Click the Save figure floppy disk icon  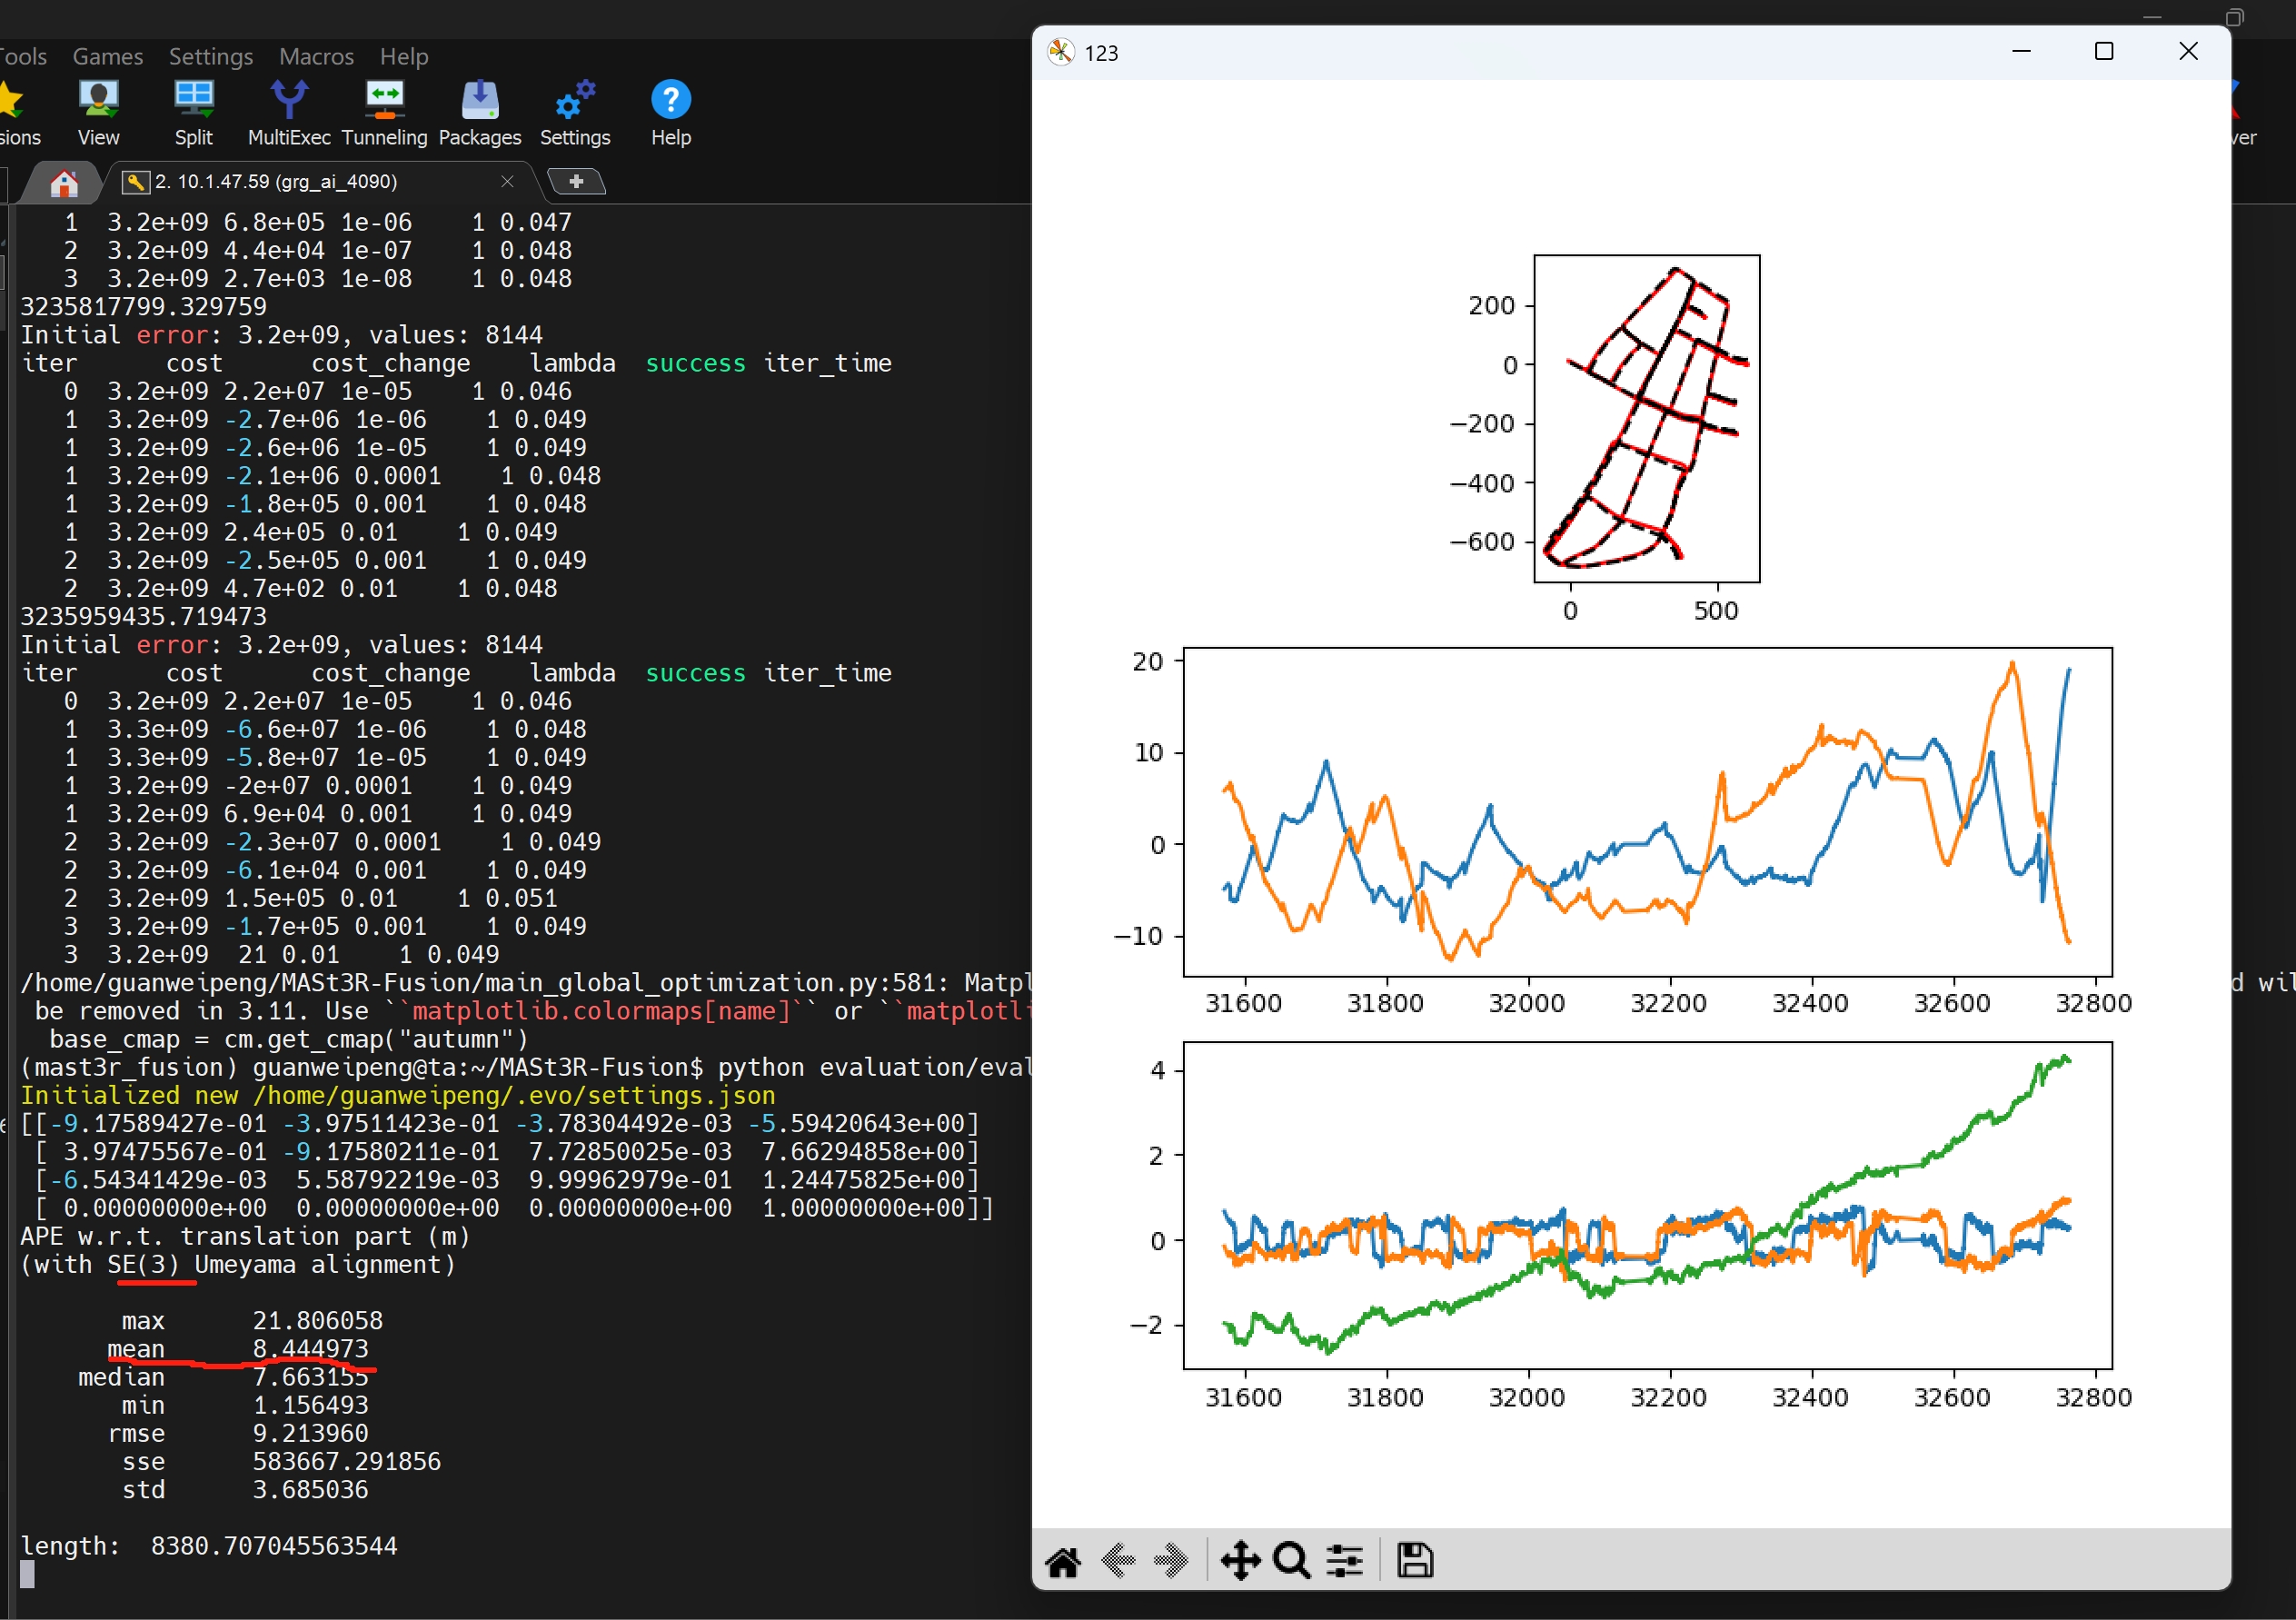pyautogui.click(x=1414, y=1560)
